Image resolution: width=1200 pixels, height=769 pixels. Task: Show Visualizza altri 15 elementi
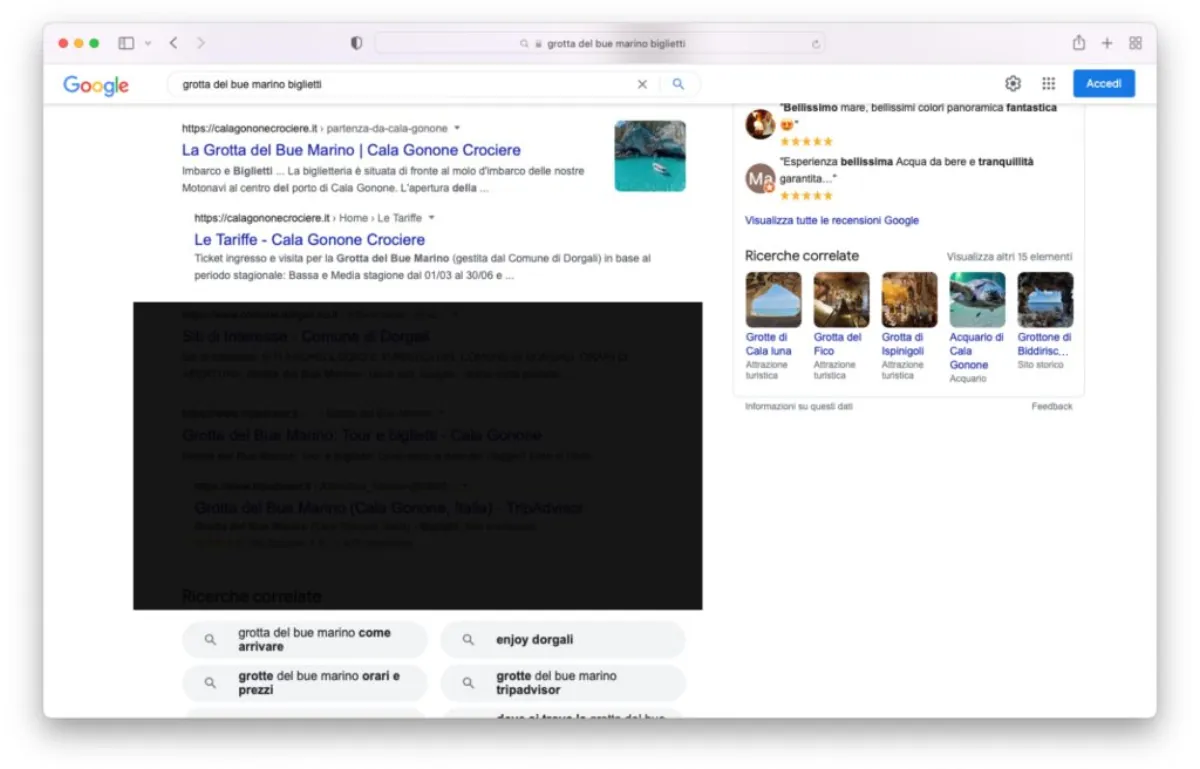[1010, 256]
